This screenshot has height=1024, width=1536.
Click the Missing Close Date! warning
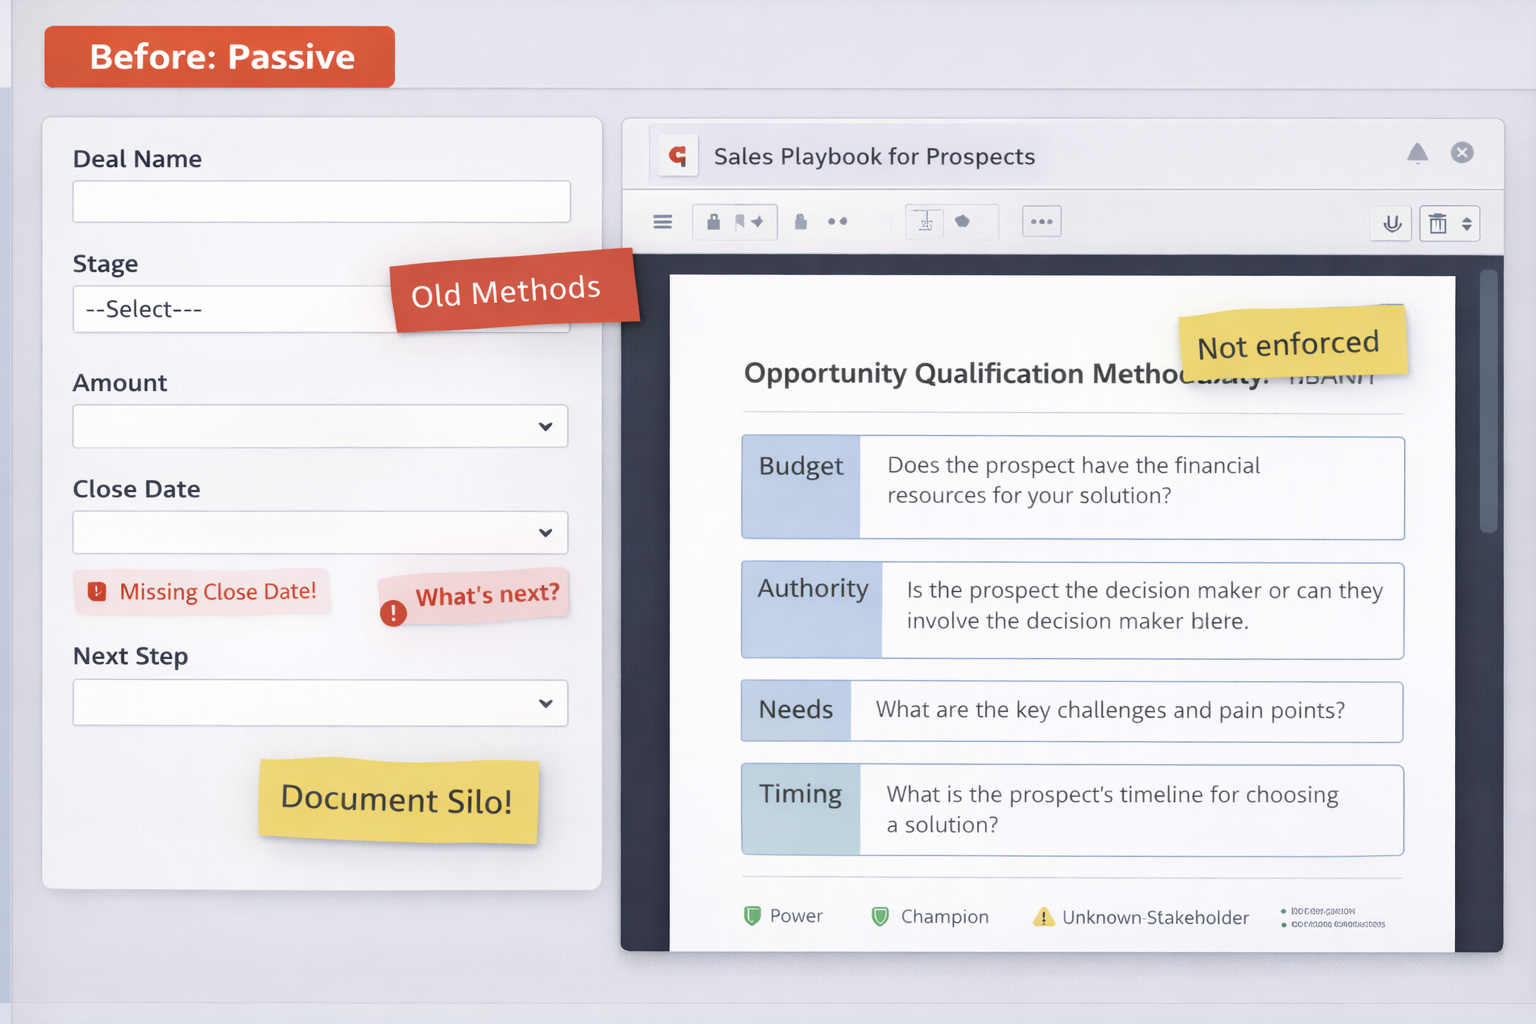203,592
